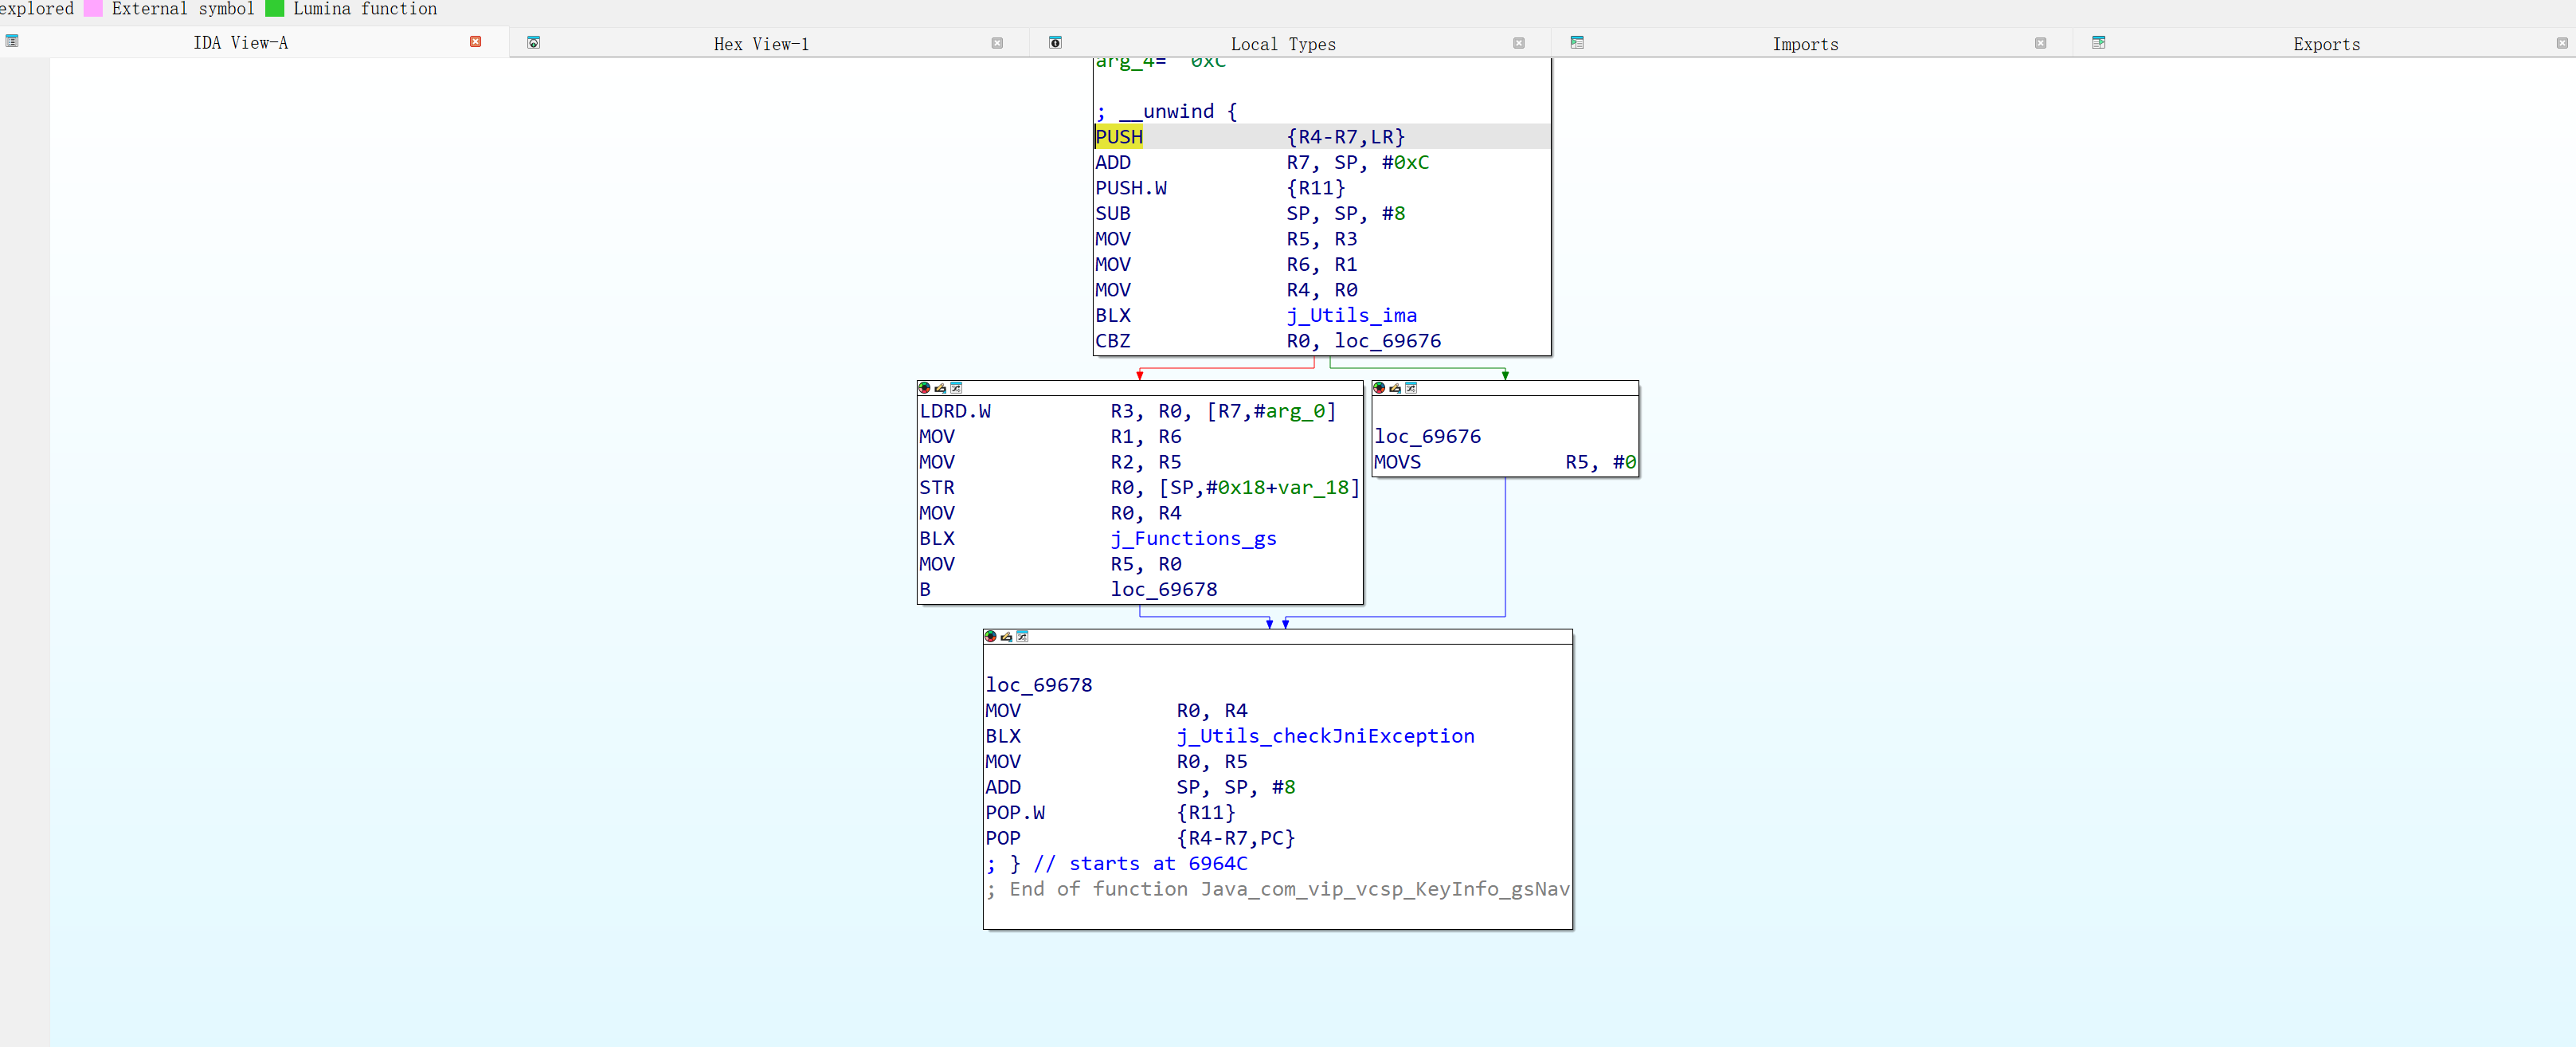The height and width of the screenshot is (1047, 2576).
Task: Click the "; __unwind {" comment
Action: [x=1166, y=112]
